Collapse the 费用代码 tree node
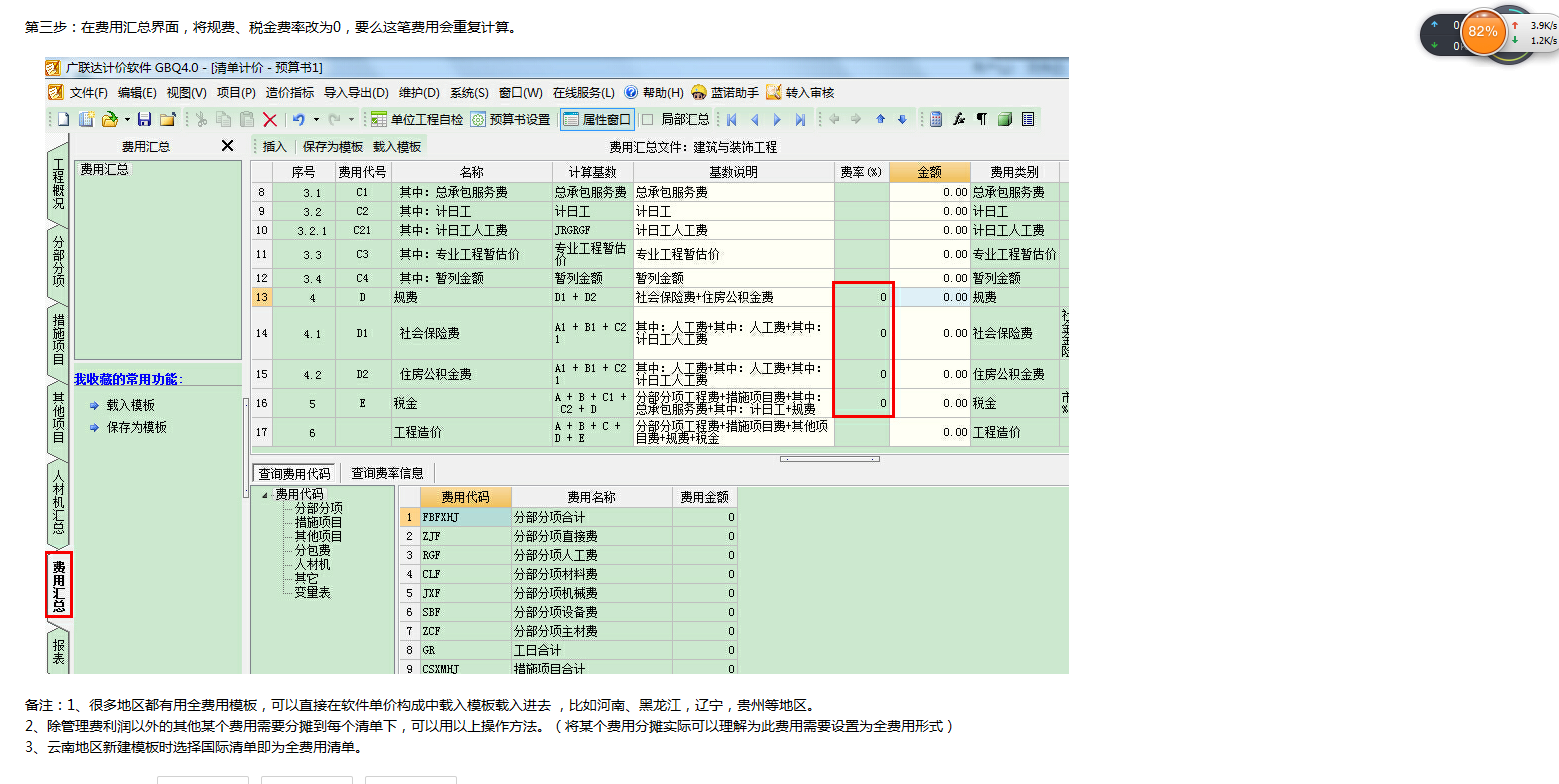 pyautogui.click(x=265, y=494)
